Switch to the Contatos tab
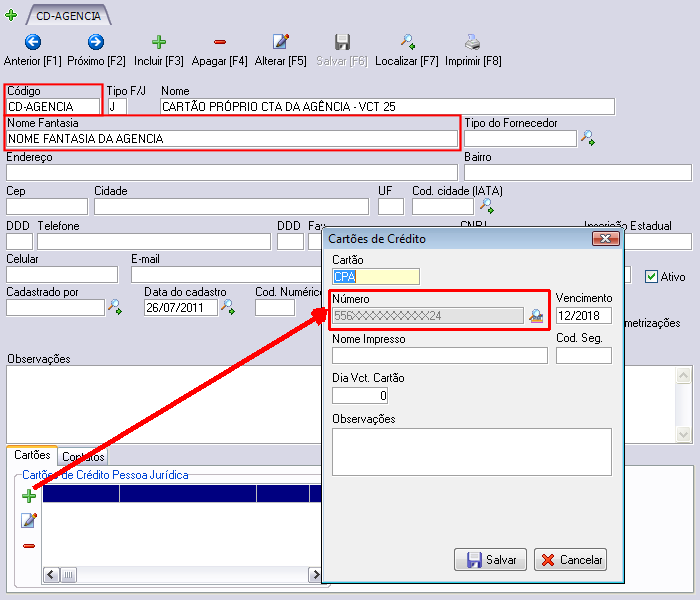700x600 pixels. coord(83,457)
